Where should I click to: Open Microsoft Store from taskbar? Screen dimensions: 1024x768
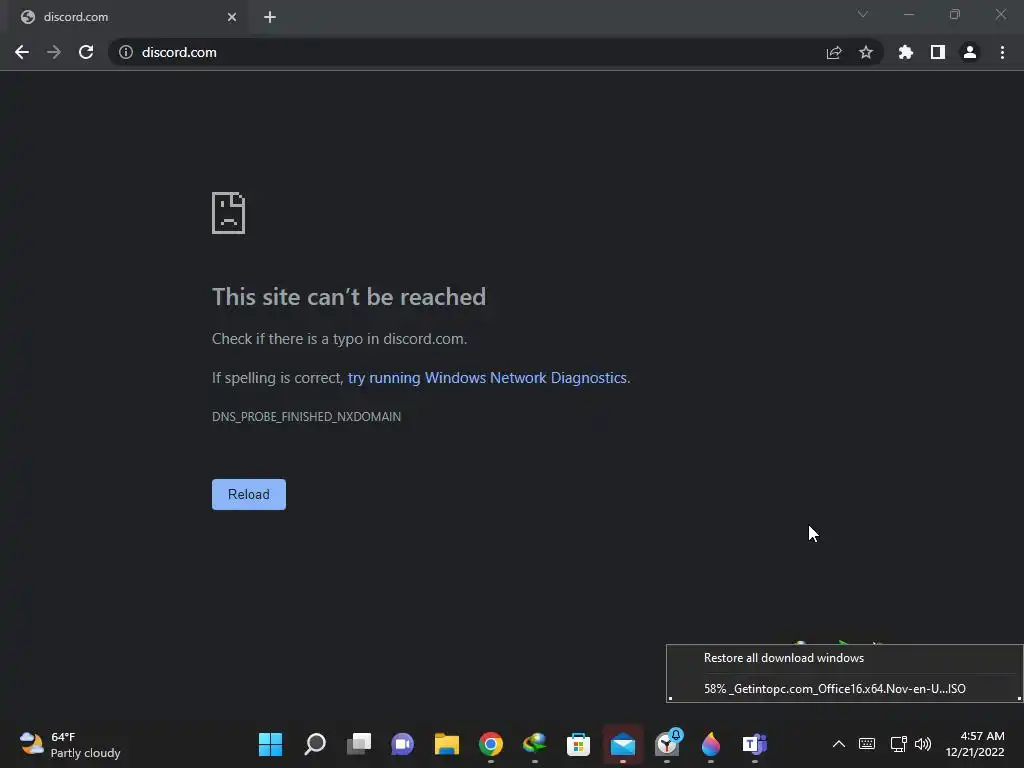pyautogui.click(x=578, y=744)
